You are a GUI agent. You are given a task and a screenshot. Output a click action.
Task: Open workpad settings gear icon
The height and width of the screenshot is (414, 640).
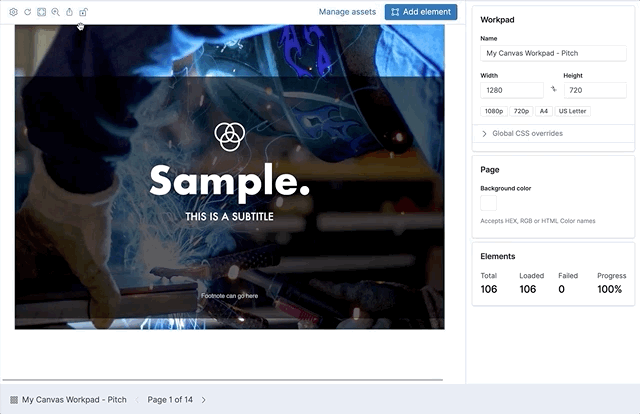(x=14, y=12)
